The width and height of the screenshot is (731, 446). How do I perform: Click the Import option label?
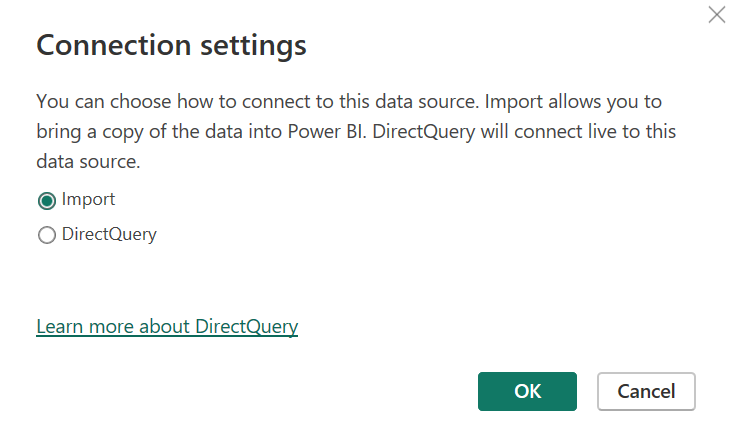88,199
